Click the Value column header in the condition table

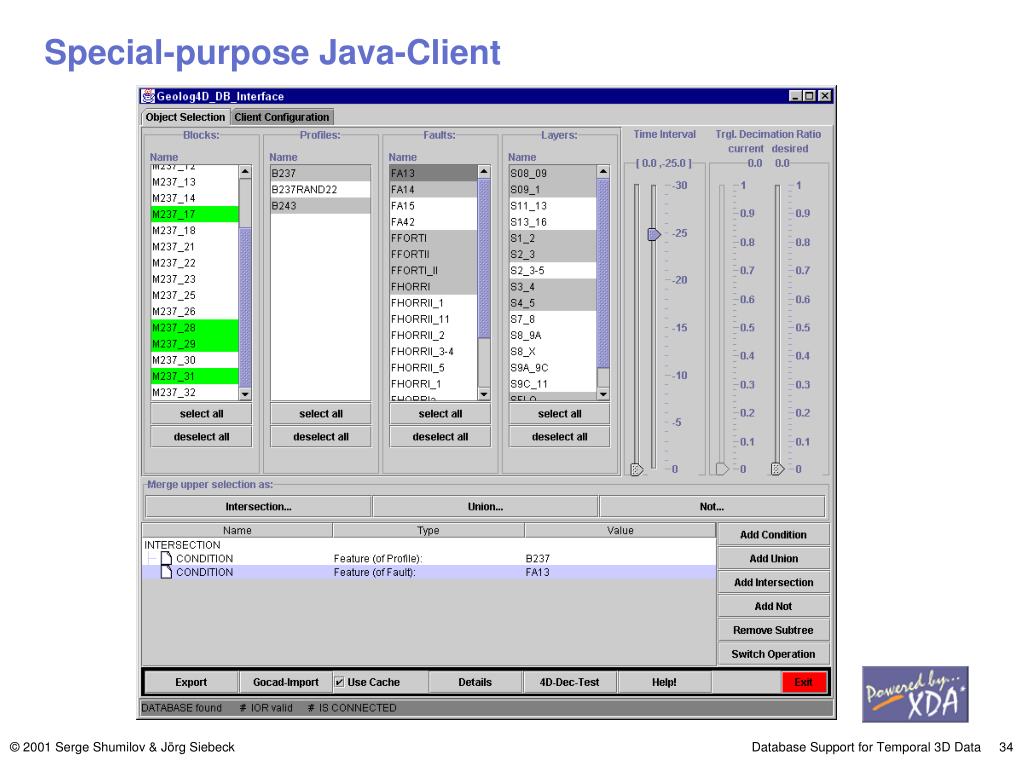pyautogui.click(x=620, y=530)
